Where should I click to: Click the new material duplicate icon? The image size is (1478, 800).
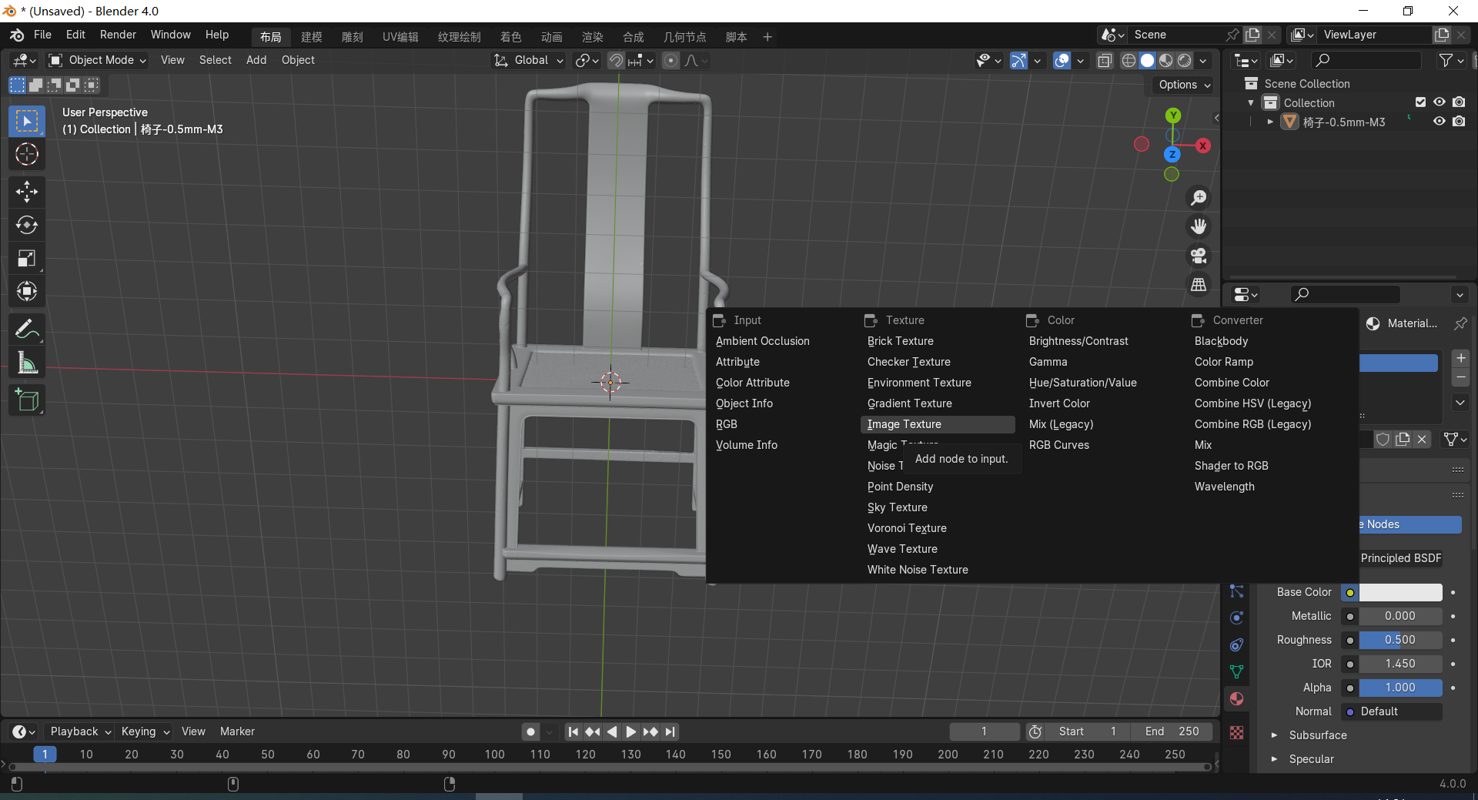click(1402, 439)
